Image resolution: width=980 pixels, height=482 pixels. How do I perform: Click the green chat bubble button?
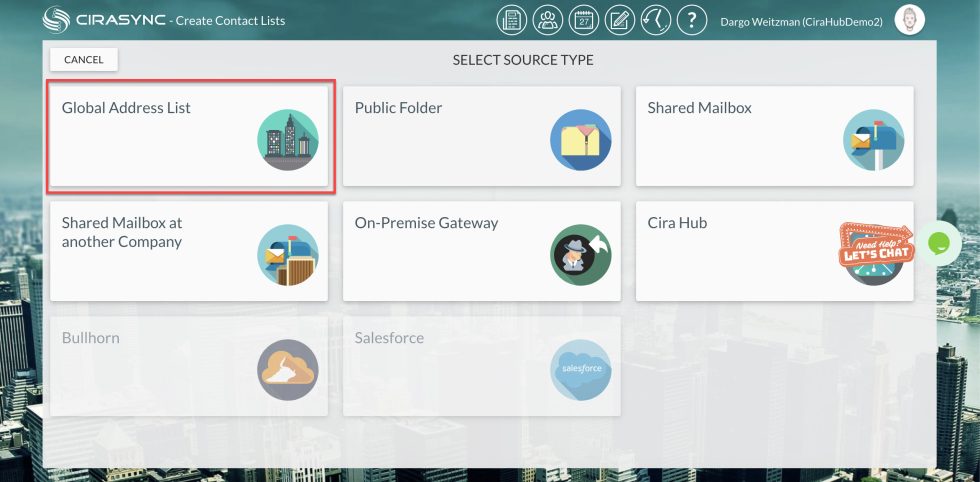pyautogui.click(x=939, y=243)
